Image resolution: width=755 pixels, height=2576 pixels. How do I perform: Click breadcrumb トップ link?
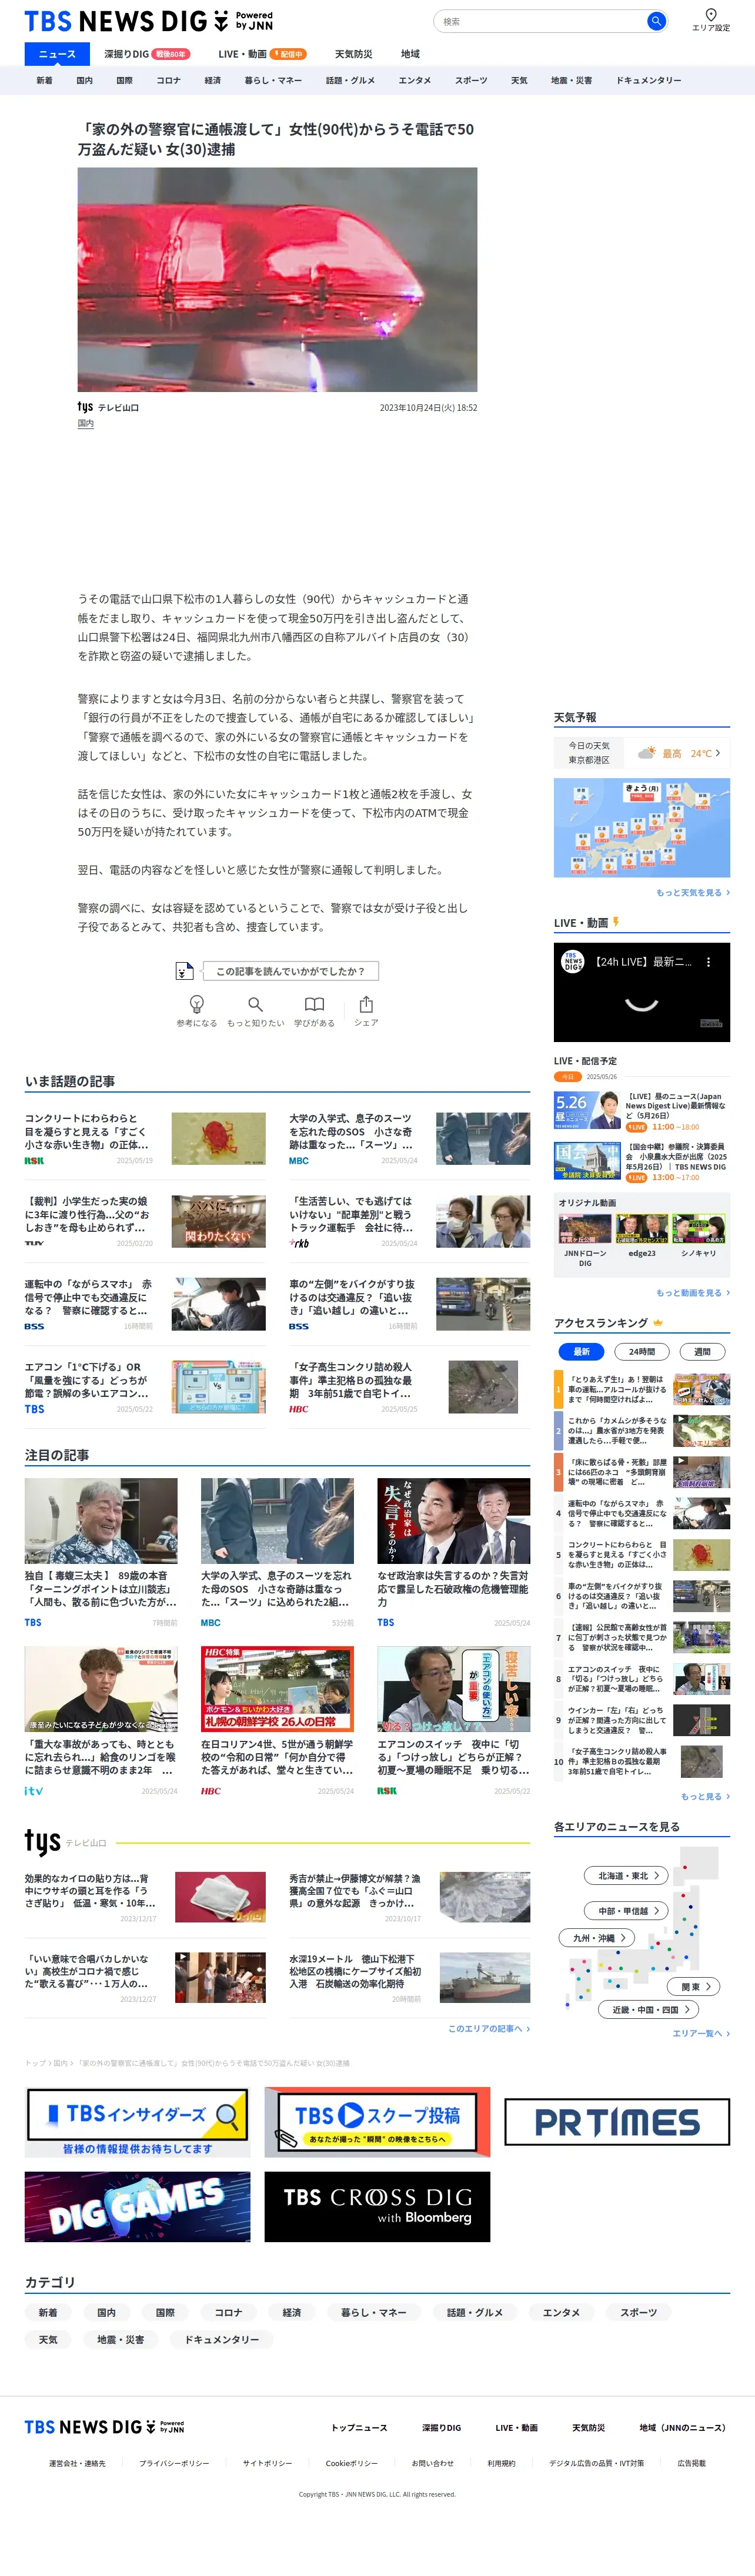point(35,2062)
